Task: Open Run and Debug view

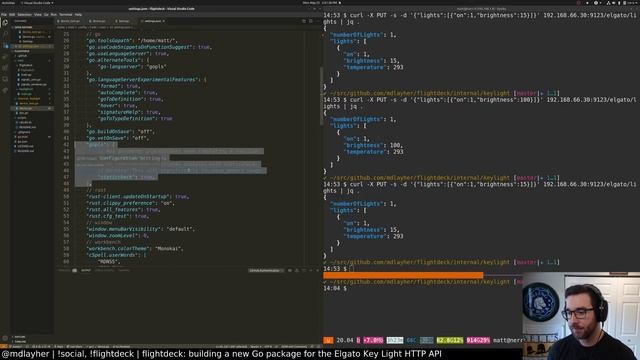Action: point(5,57)
